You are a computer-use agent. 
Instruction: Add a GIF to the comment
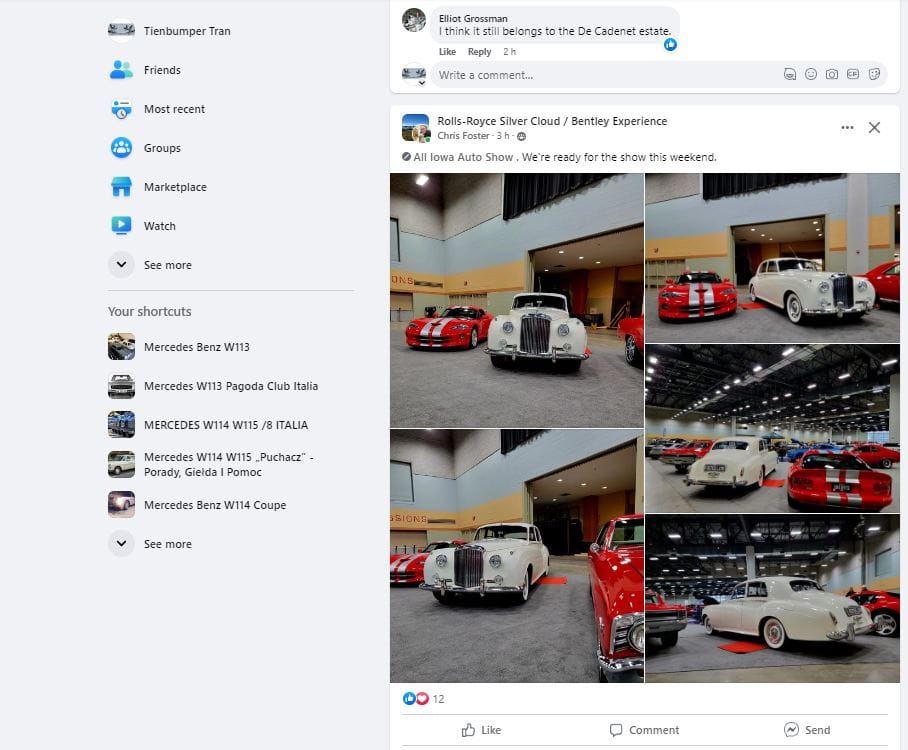(x=853, y=74)
